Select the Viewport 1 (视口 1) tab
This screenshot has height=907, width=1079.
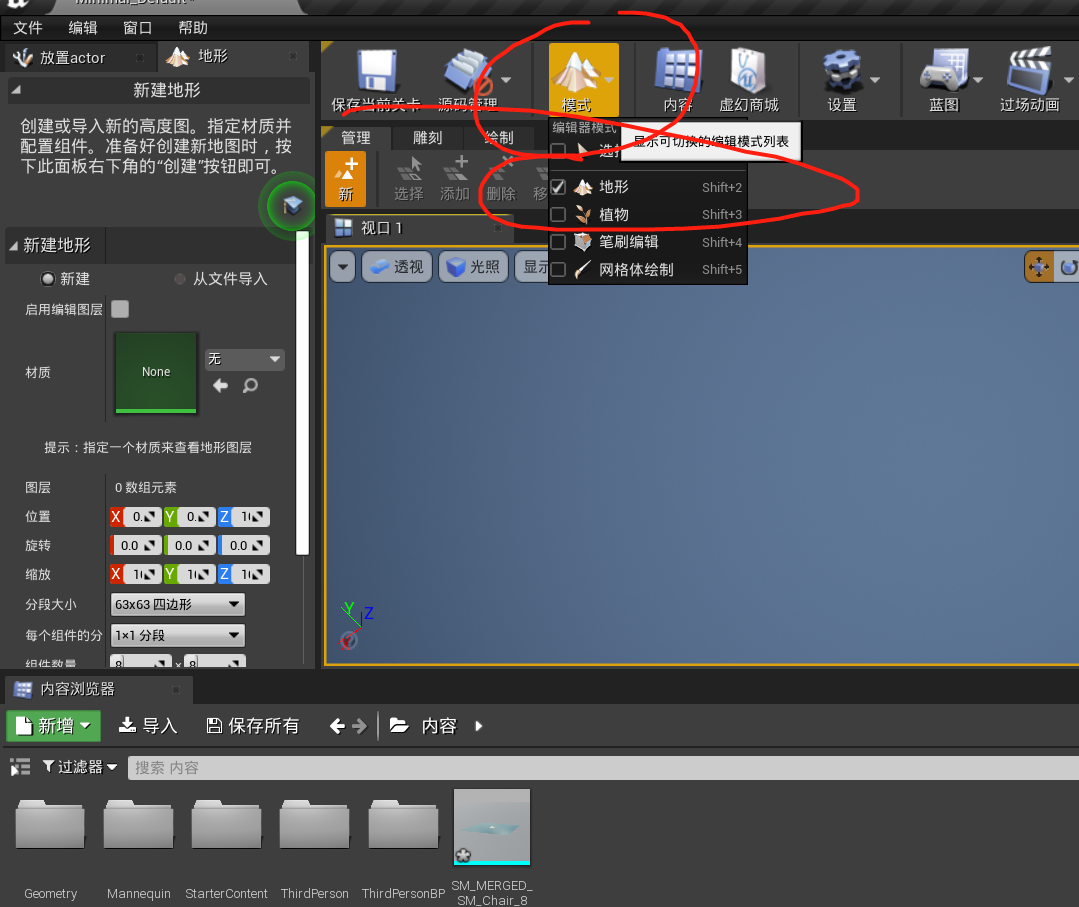click(420, 228)
